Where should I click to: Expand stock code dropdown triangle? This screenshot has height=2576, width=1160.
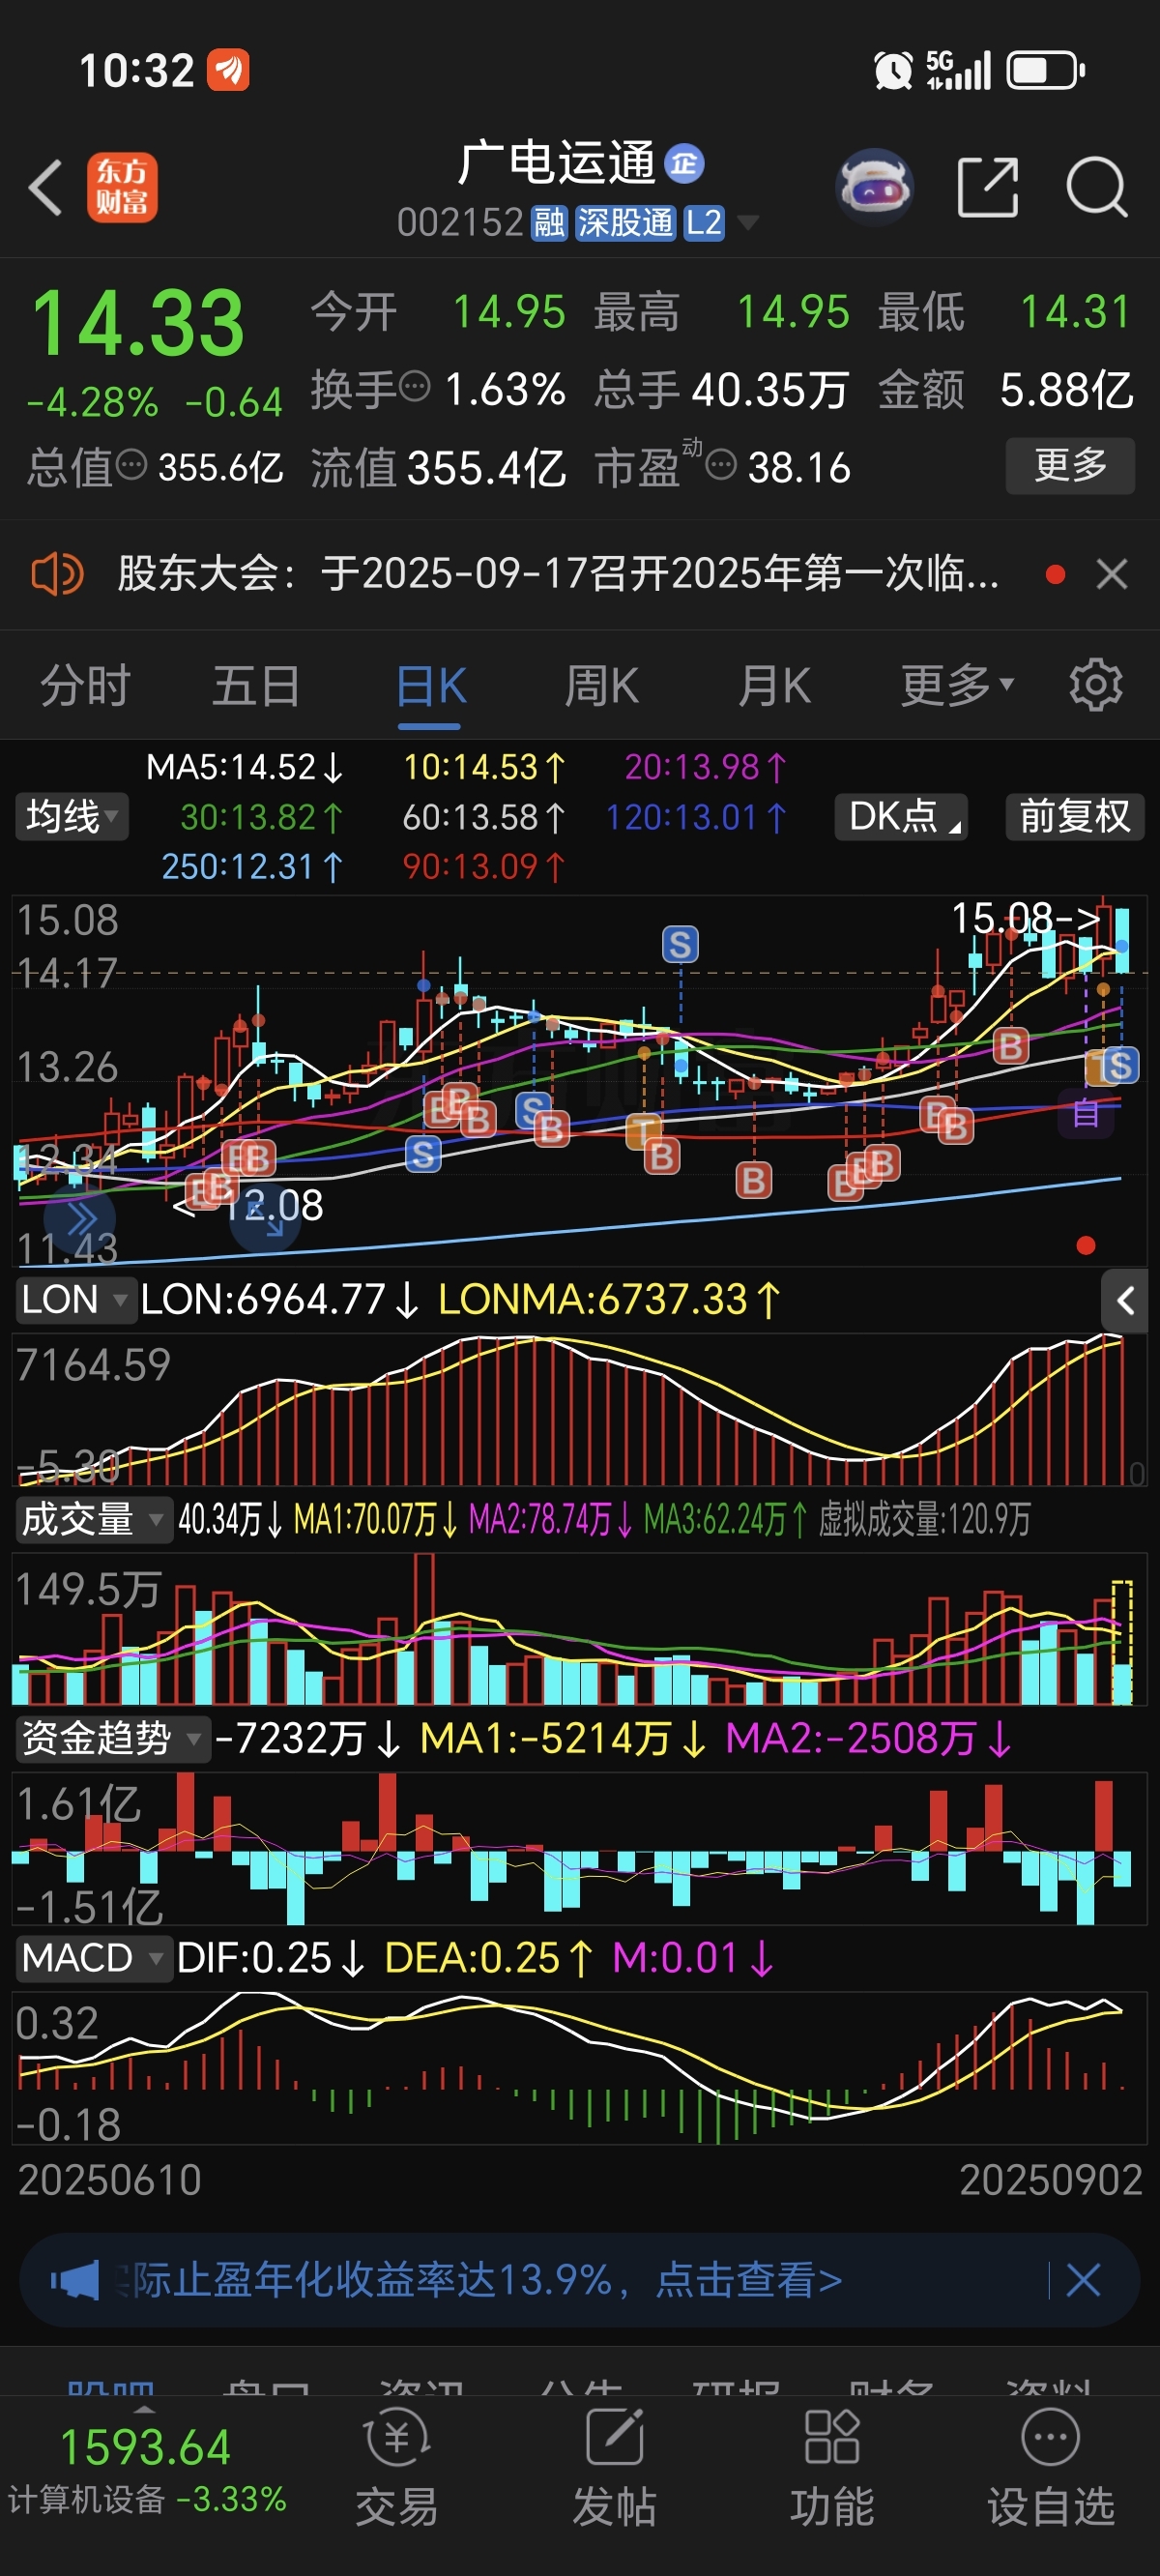tap(746, 222)
